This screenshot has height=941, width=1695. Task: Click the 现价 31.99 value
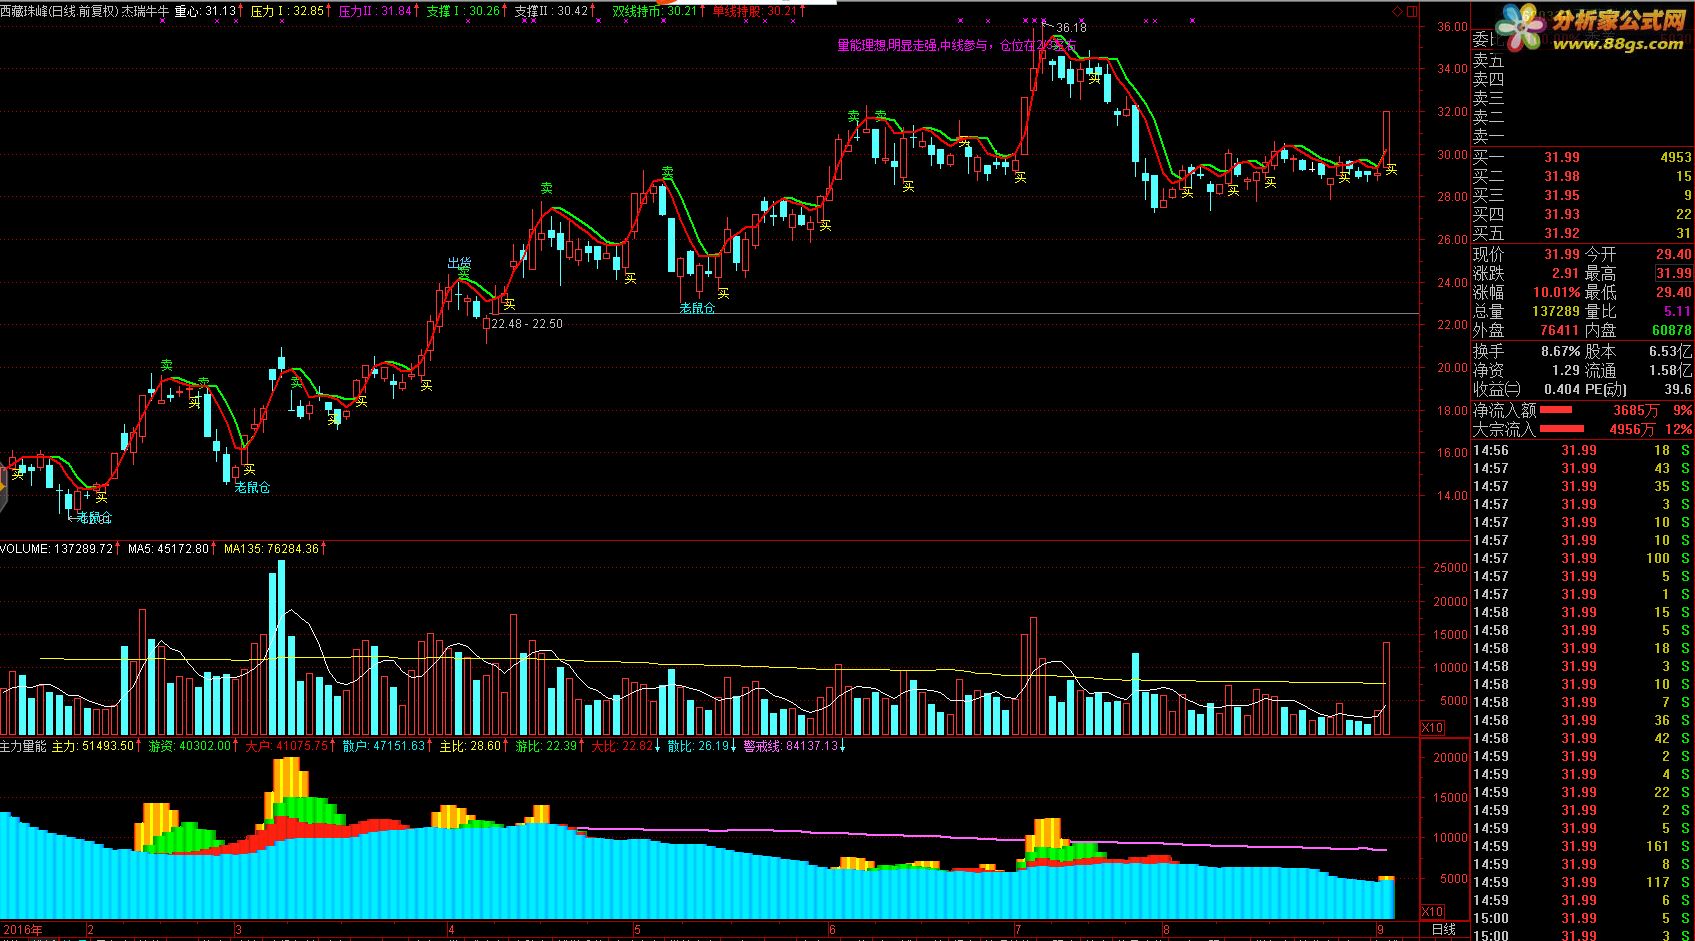(1562, 255)
